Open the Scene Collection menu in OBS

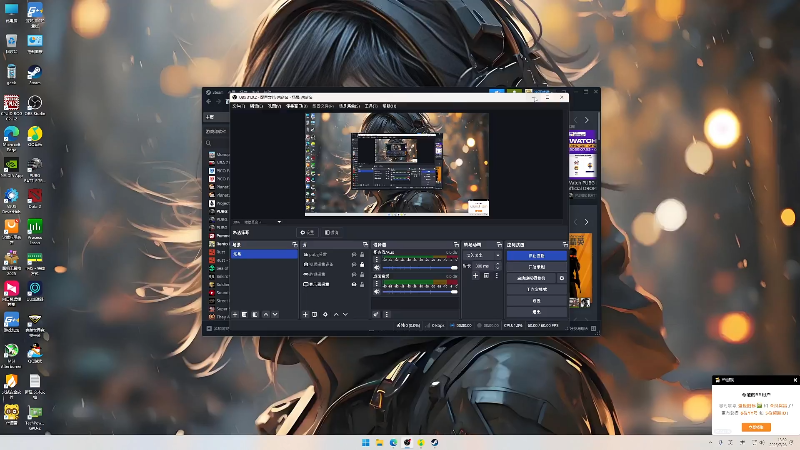point(349,106)
